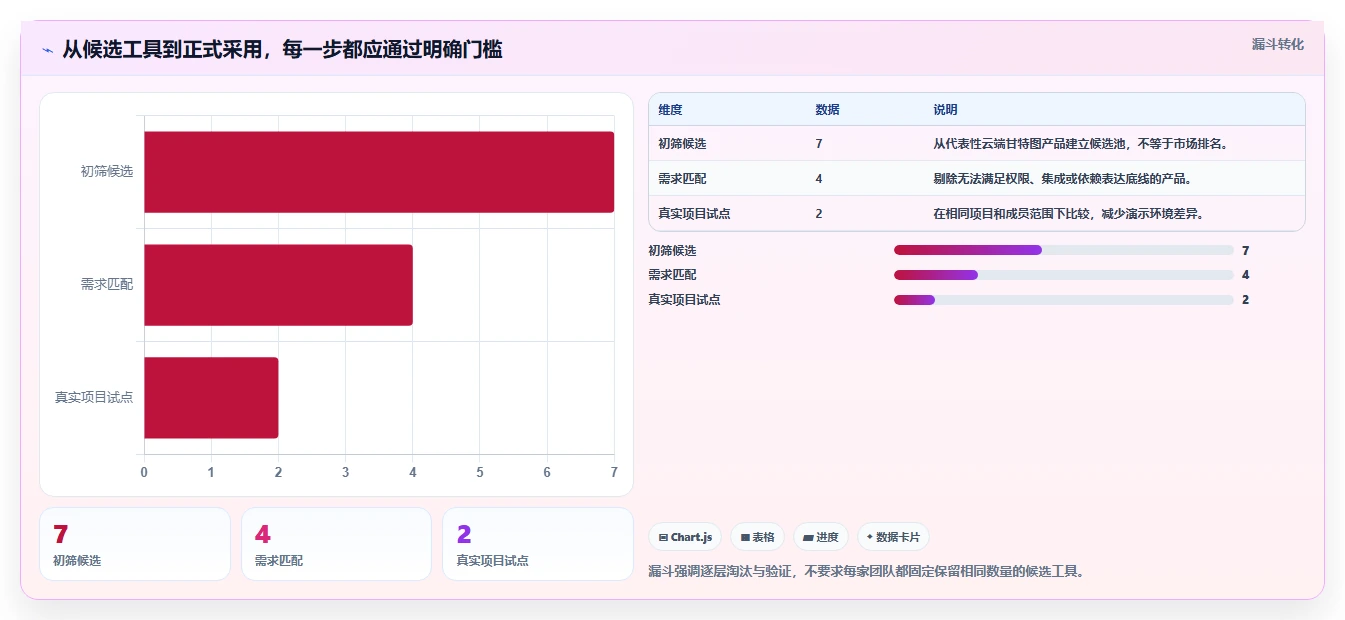Screen dimensions: 1345x620
Task: Click the description starting 从代表性云端甘特图产品
Action: pyautogui.click(x=1080, y=143)
